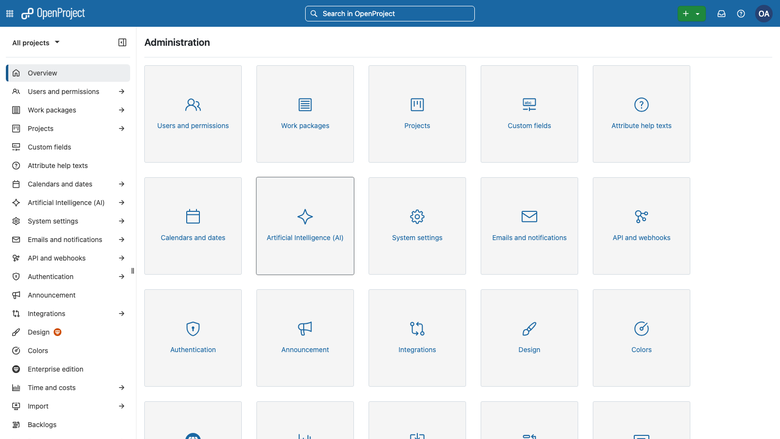Click the help question mark icon

[741, 13]
